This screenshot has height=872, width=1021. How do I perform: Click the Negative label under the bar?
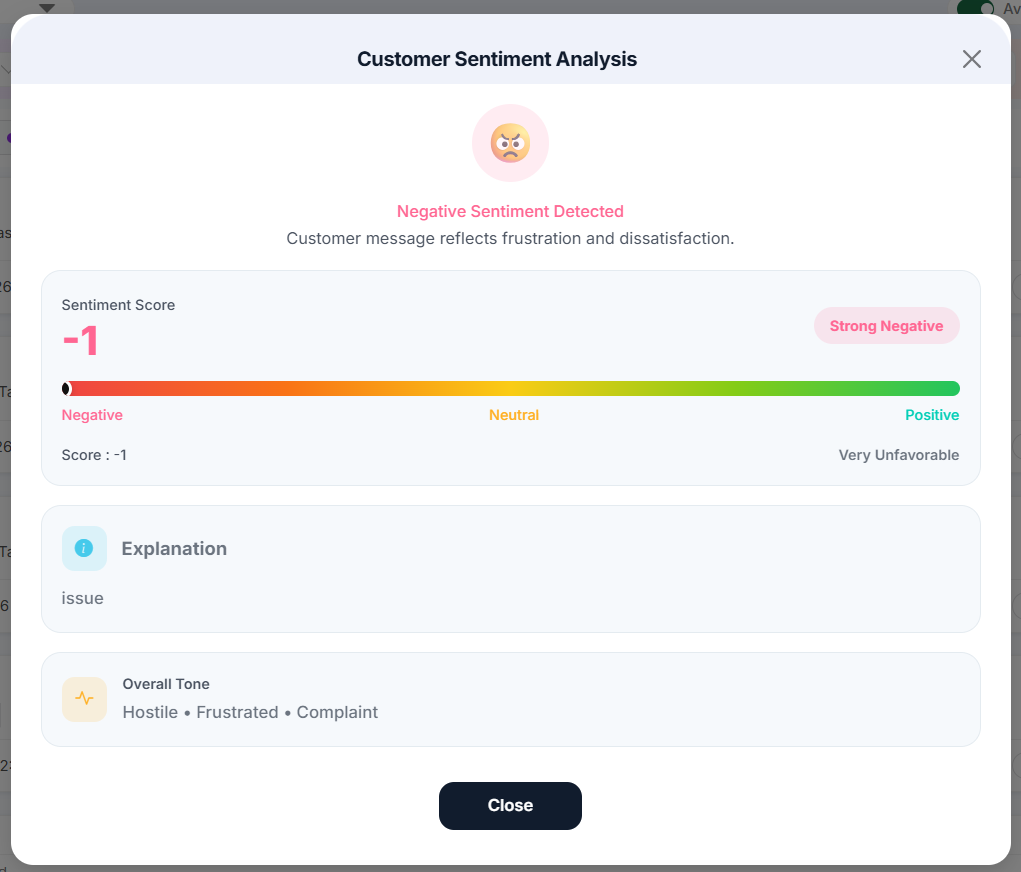pyautogui.click(x=92, y=415)
